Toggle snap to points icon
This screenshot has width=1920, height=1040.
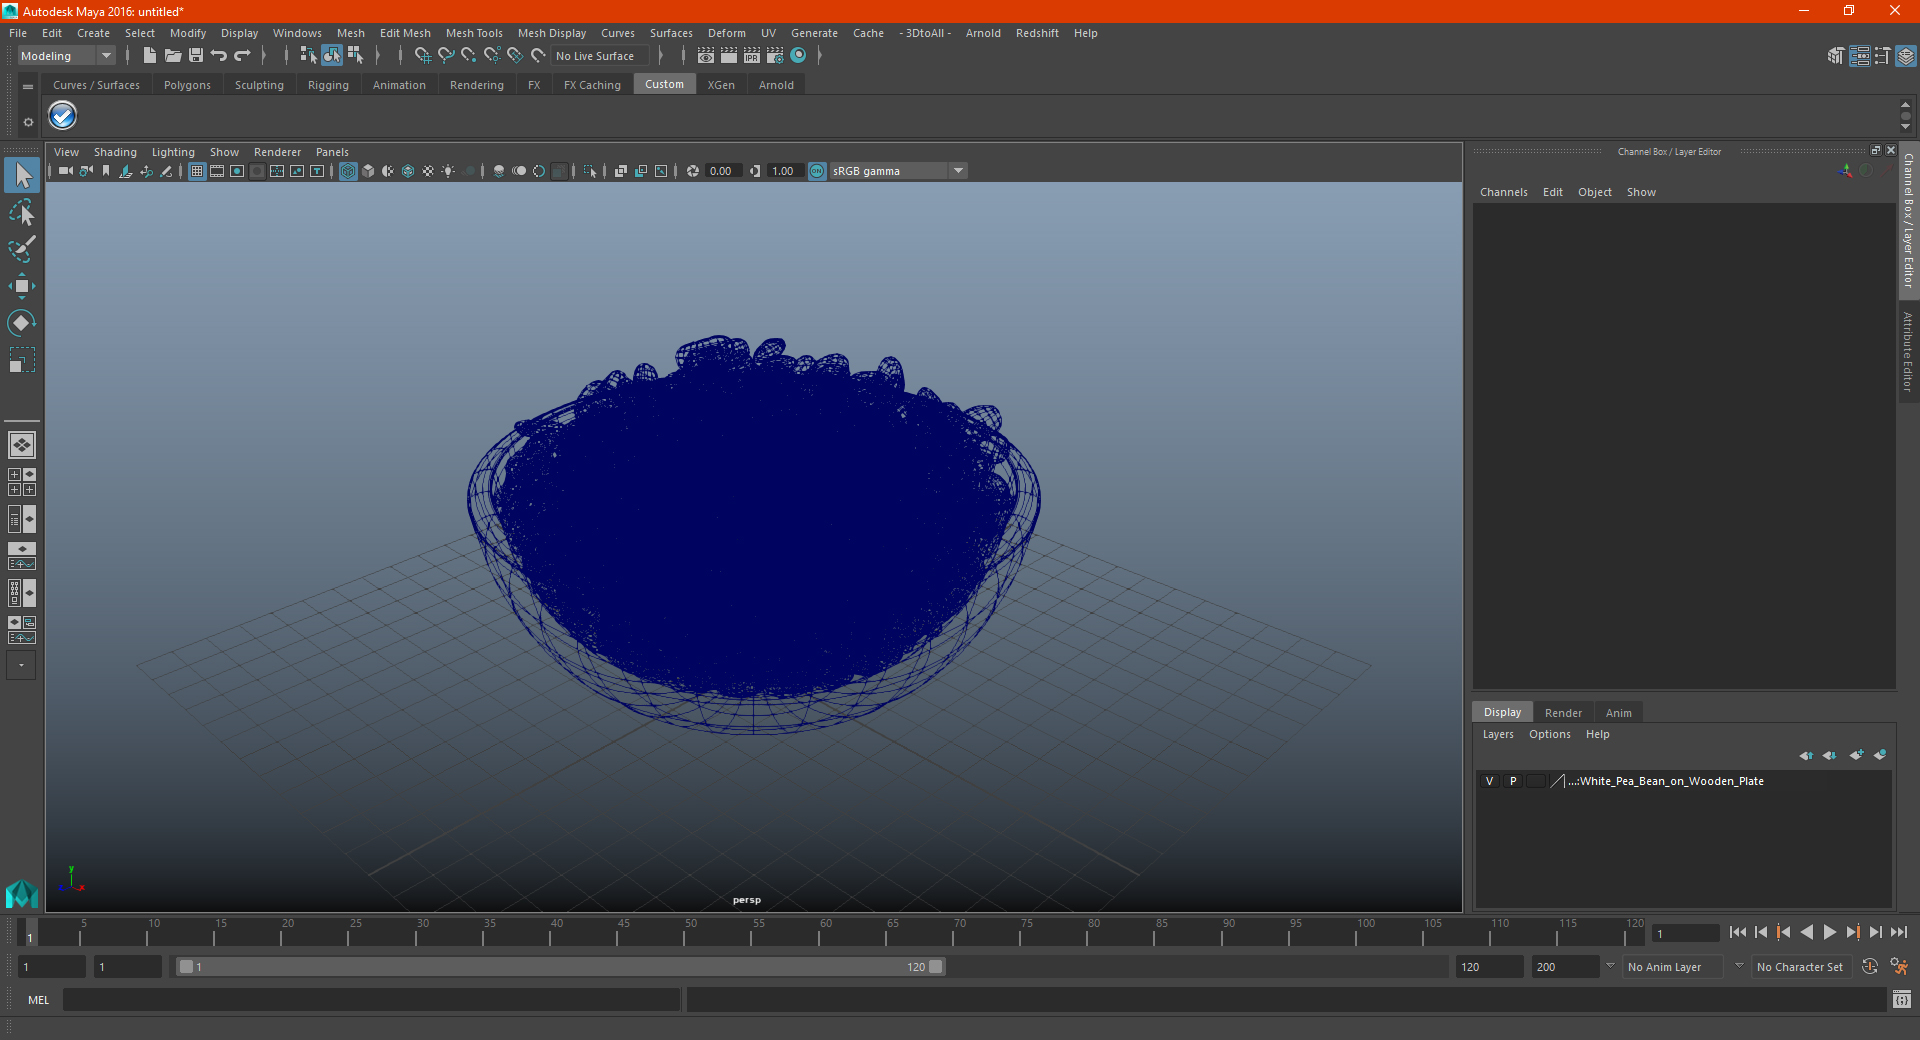tap(469, 56)
